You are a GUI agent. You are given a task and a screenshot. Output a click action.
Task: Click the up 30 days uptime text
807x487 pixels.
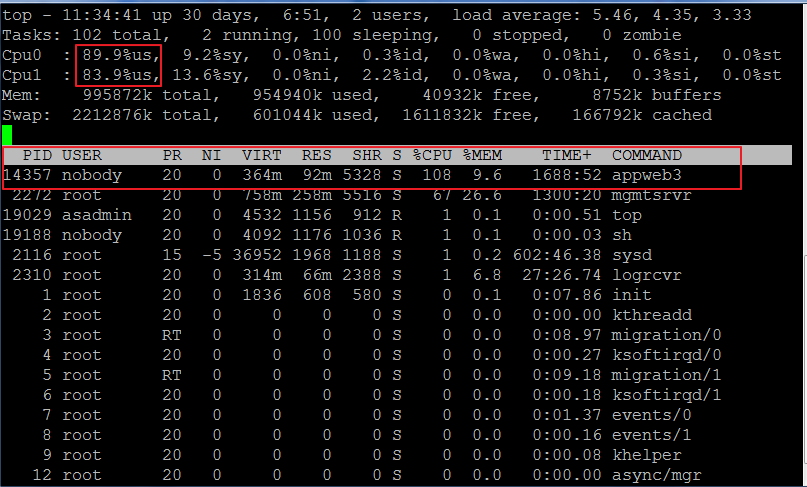(x=206, y=15)
